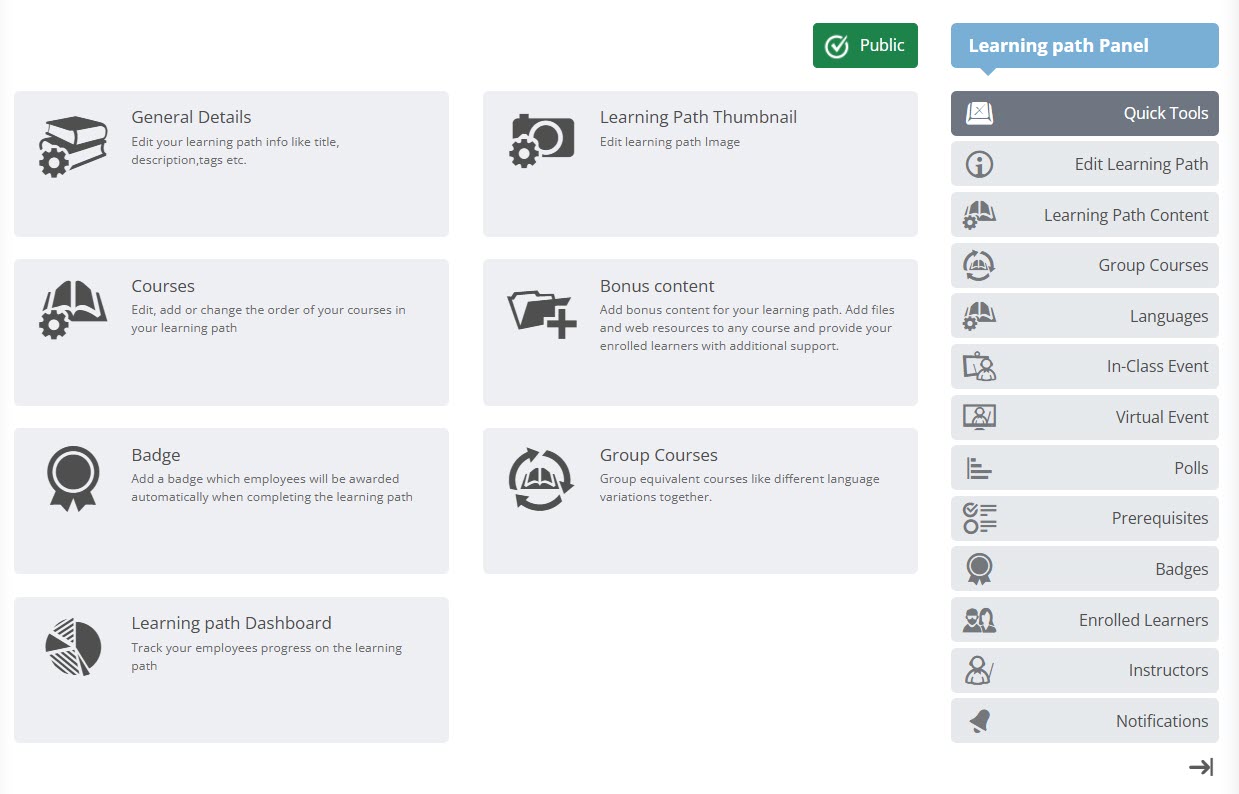This screenshot has height=794, width=1239.
Task: Click the Badge ribbon icon tile
Action: pyautogui.click(x=73, y=478)
